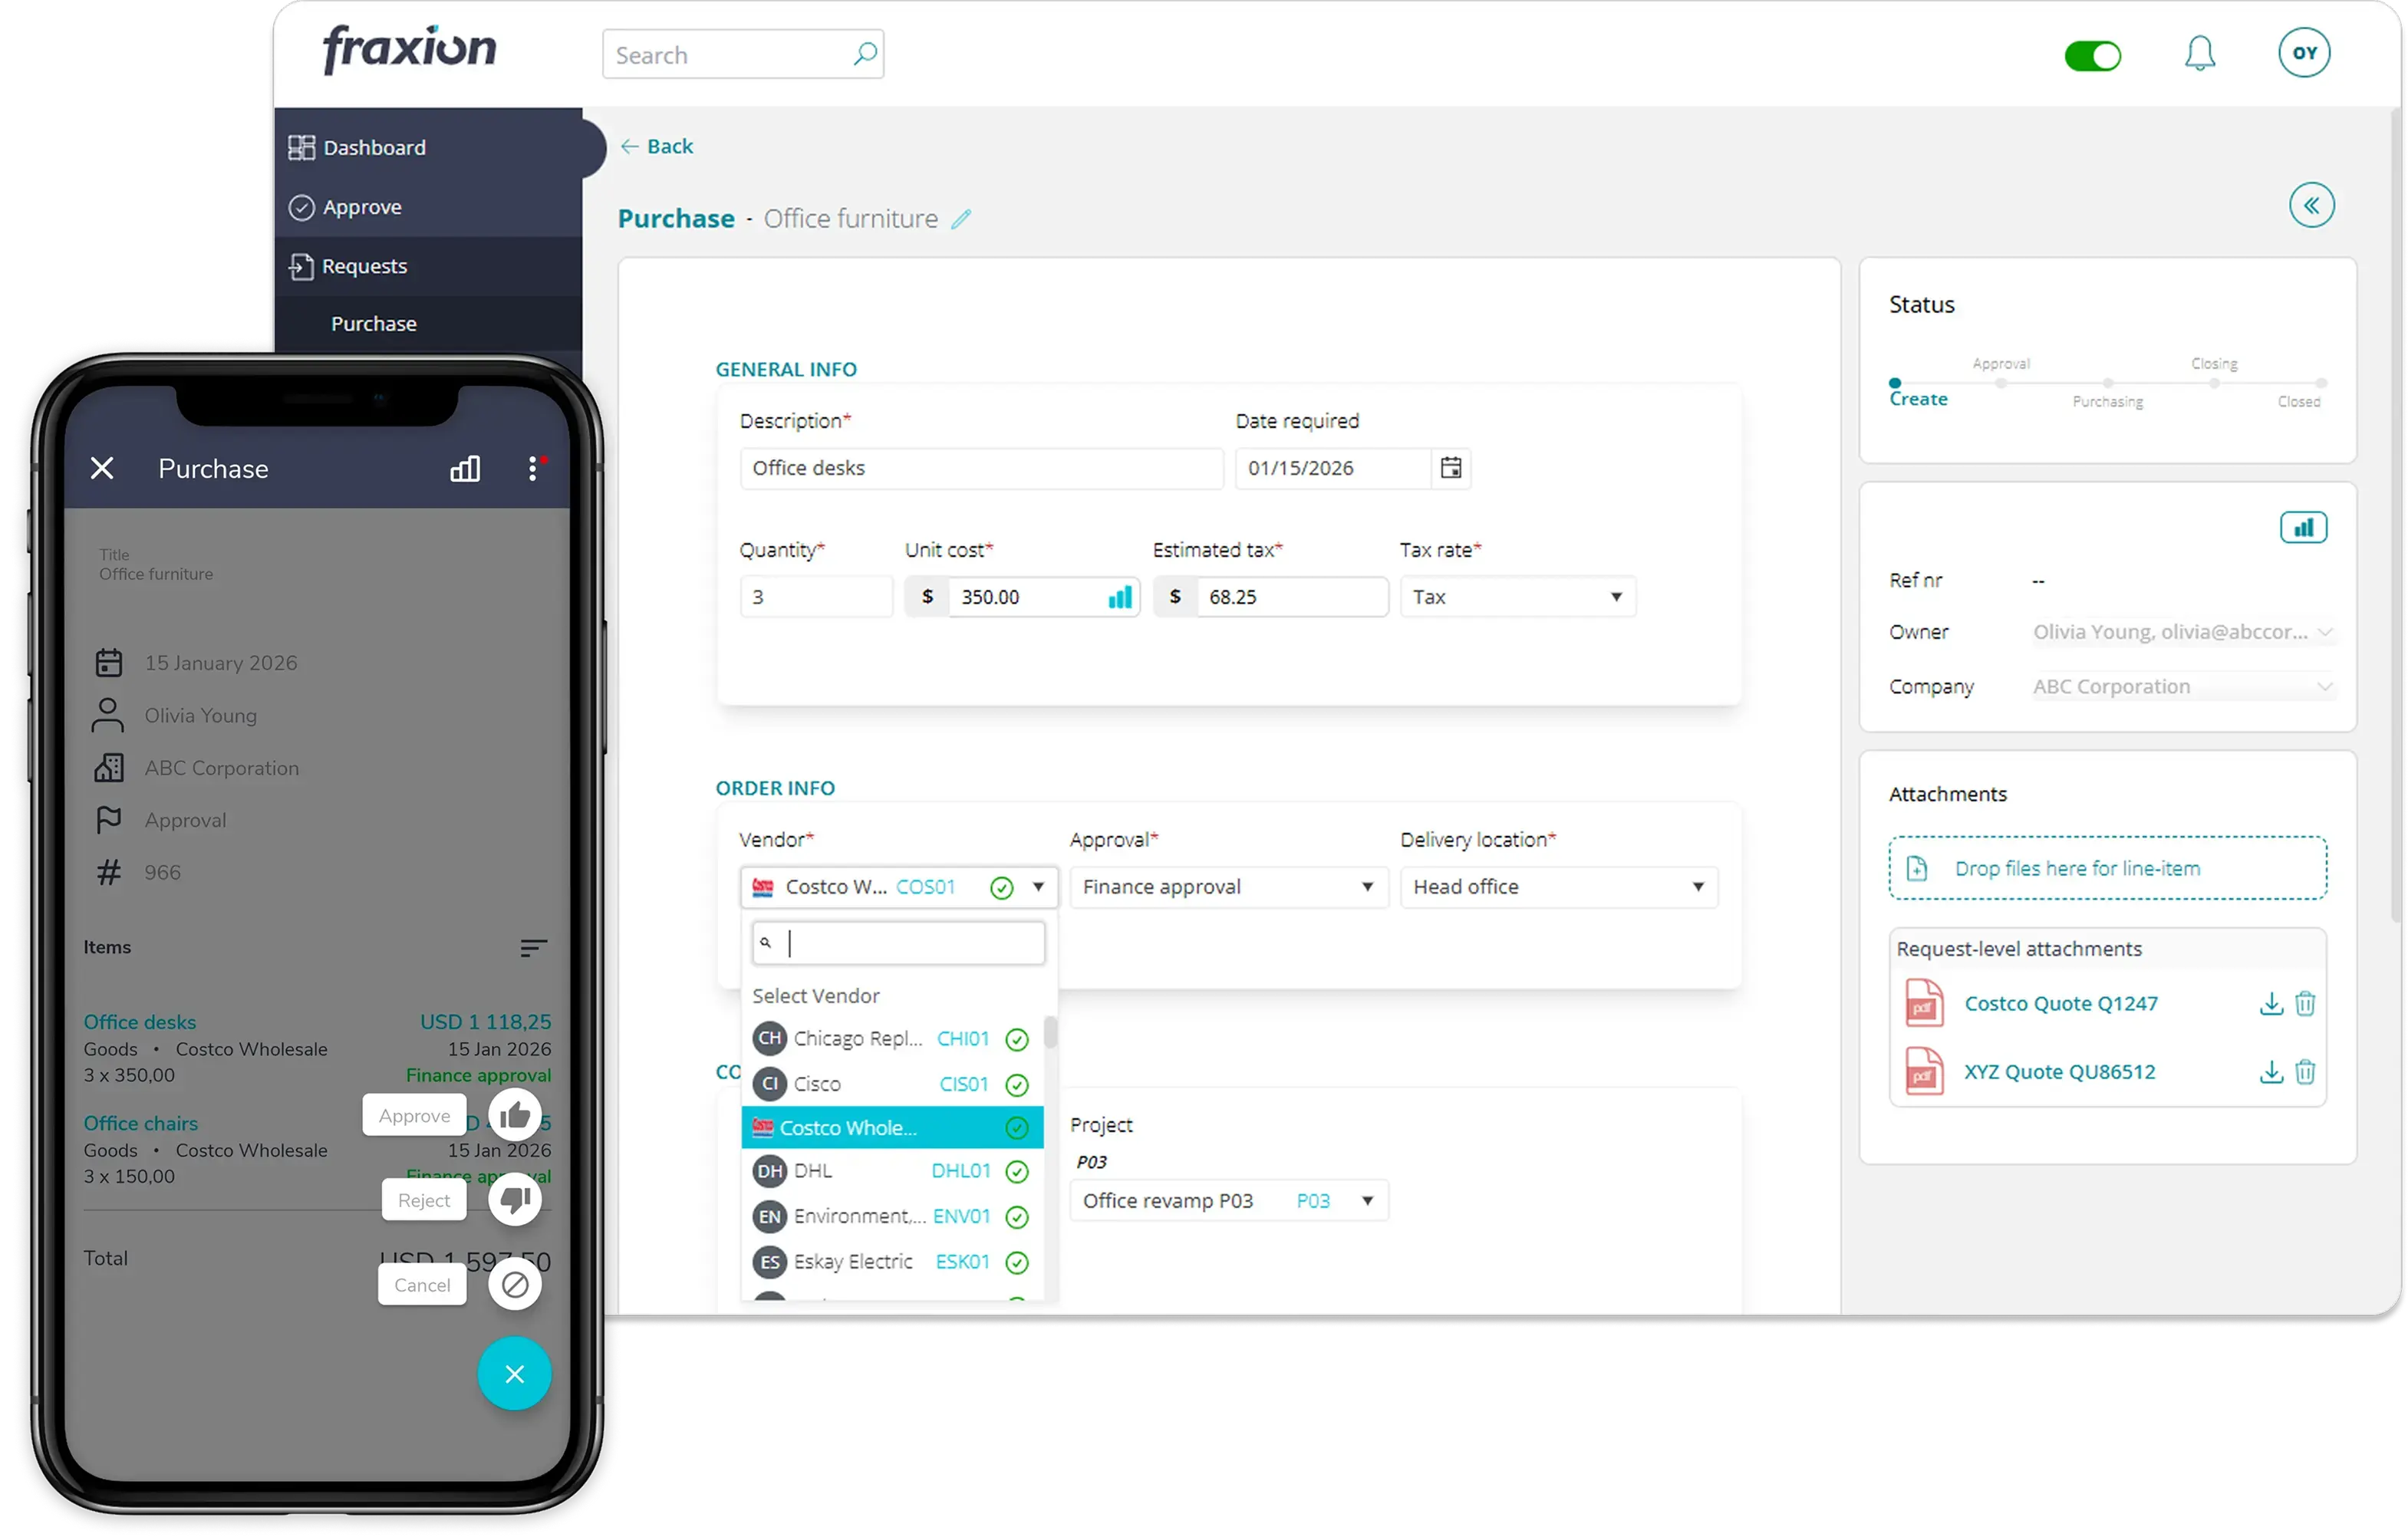Tap the thumbs-down Reject icon on the phone
Viewport: 2408px width, 1537px height.
[x=515, y=1200]
